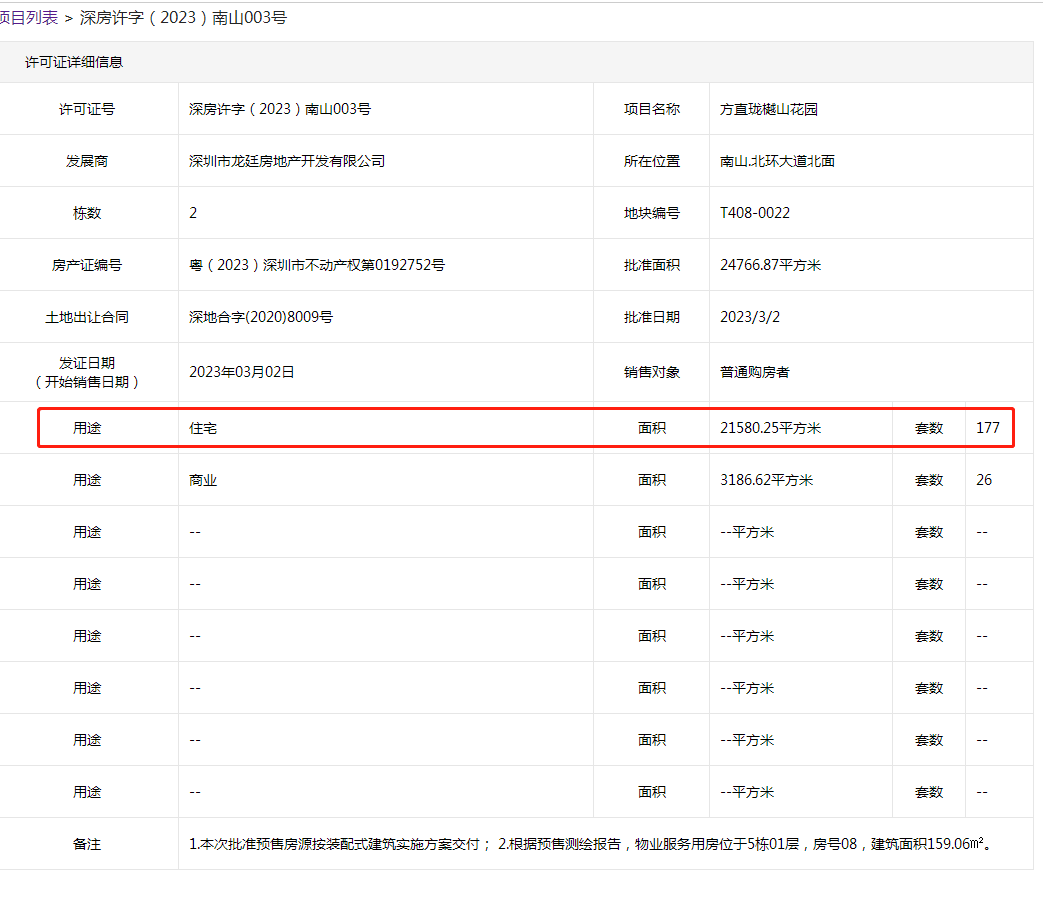1043x897 pixels.
Task: Click property certificate number ending 0192752号
Action: click(x=316, y=265)
